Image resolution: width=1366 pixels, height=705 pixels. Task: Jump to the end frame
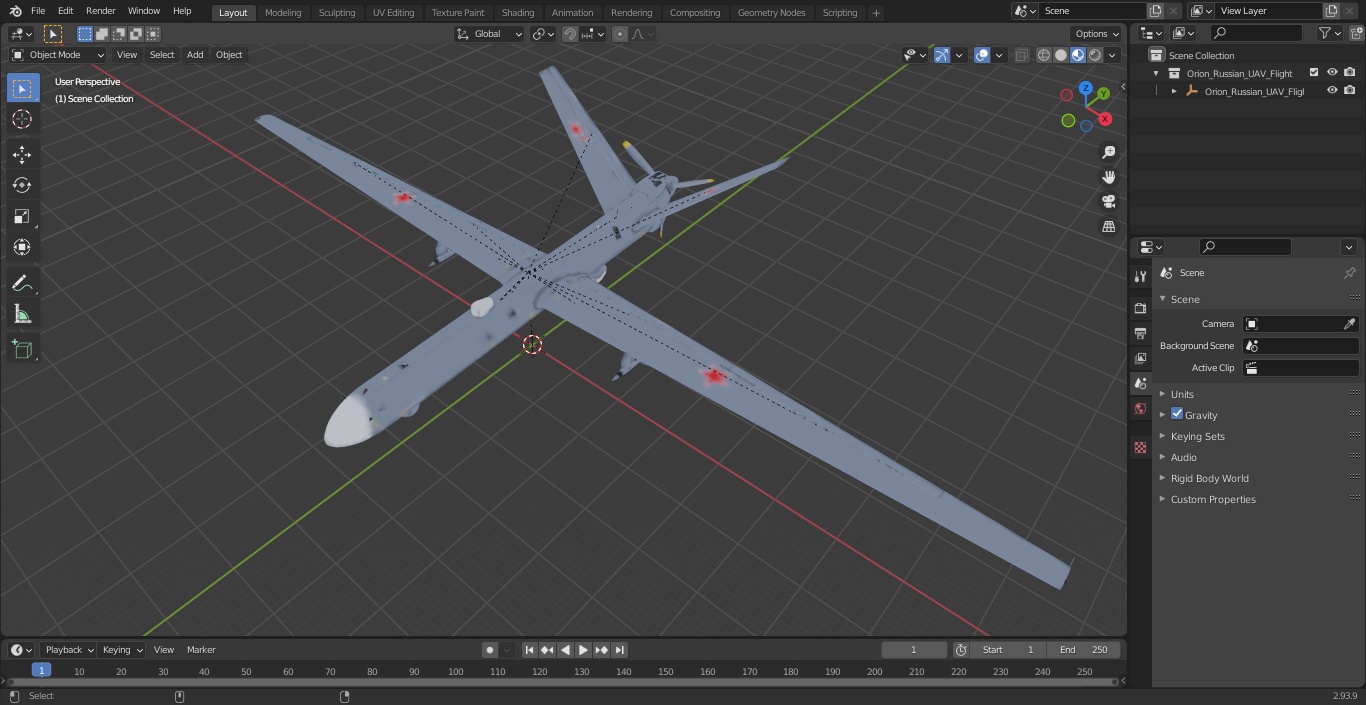pyautogui.click(x=620, y=650)
